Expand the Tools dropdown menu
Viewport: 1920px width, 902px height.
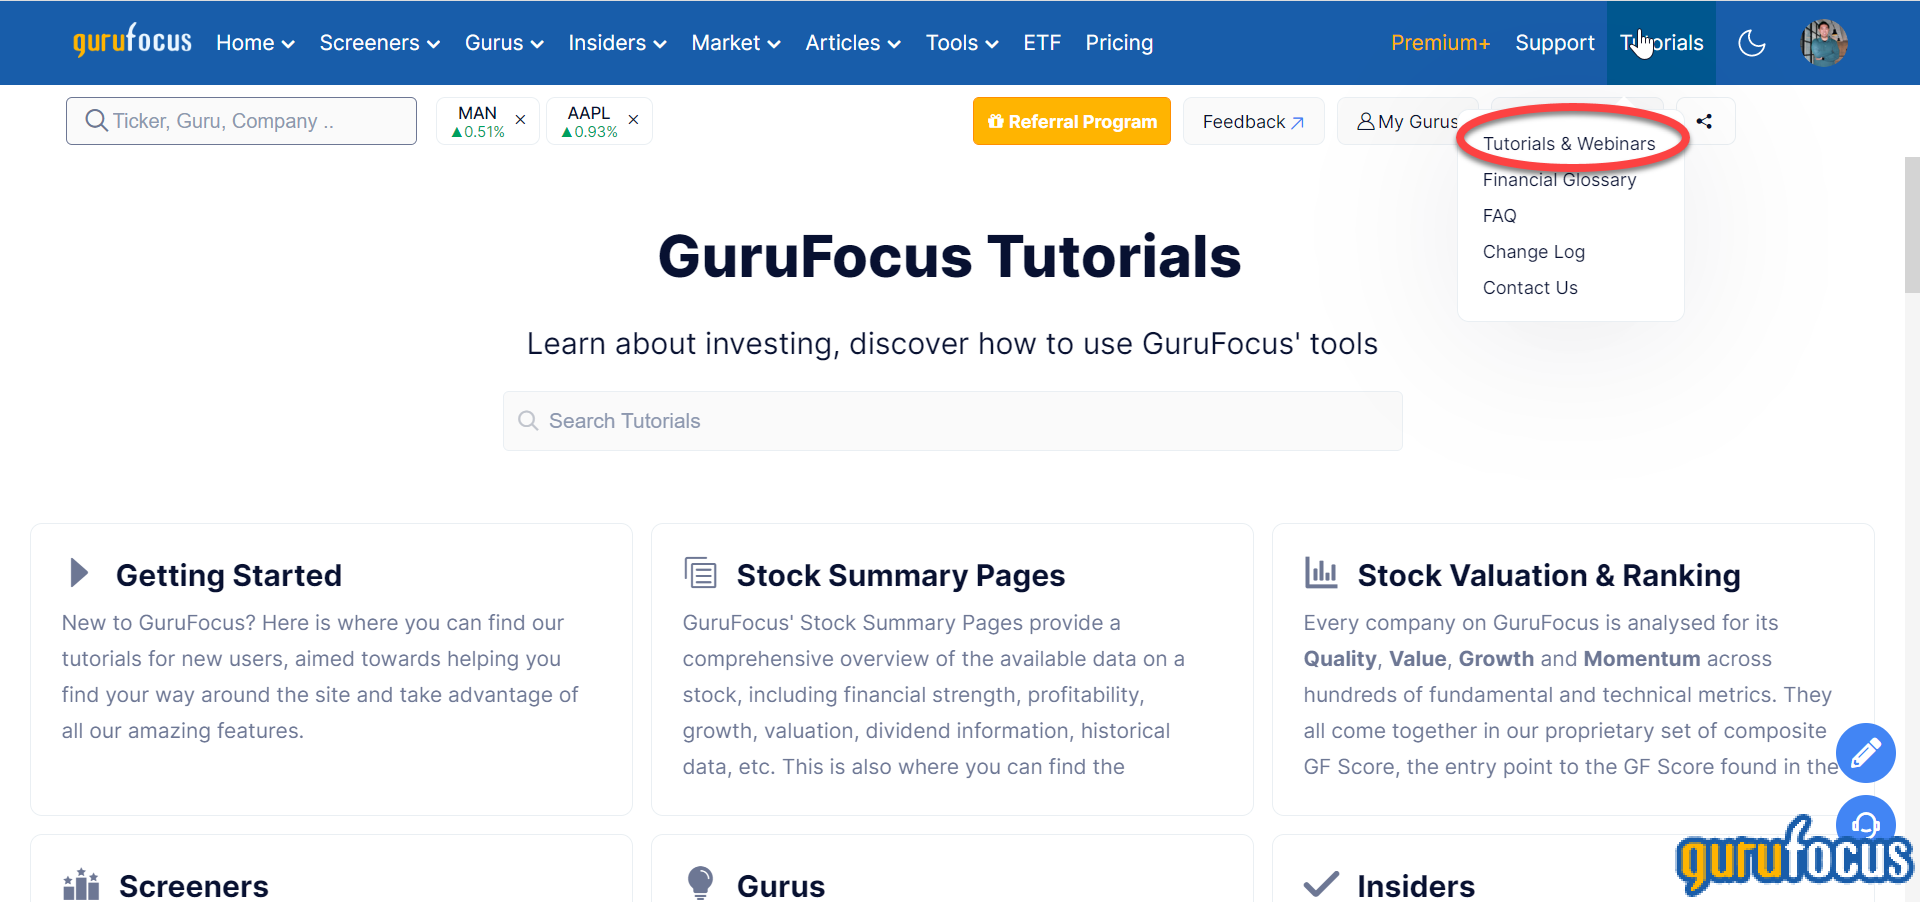[x=962, y=43]
